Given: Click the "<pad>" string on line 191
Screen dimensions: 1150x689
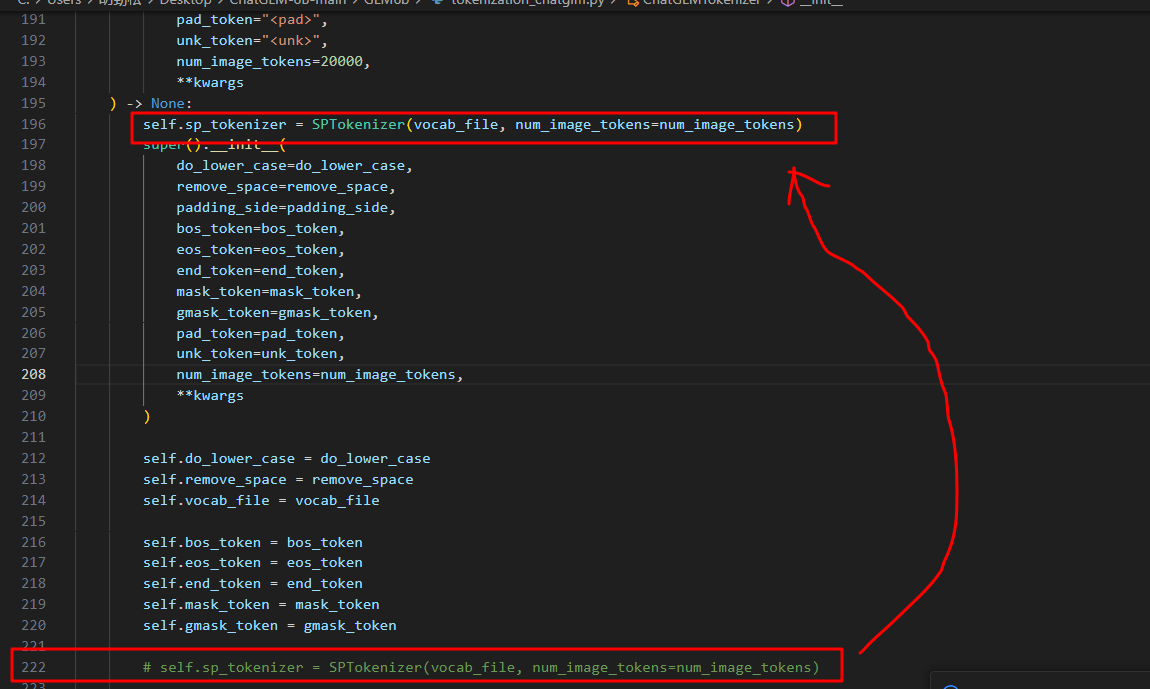Looking at the screenshot, I should tap(290, 20).
